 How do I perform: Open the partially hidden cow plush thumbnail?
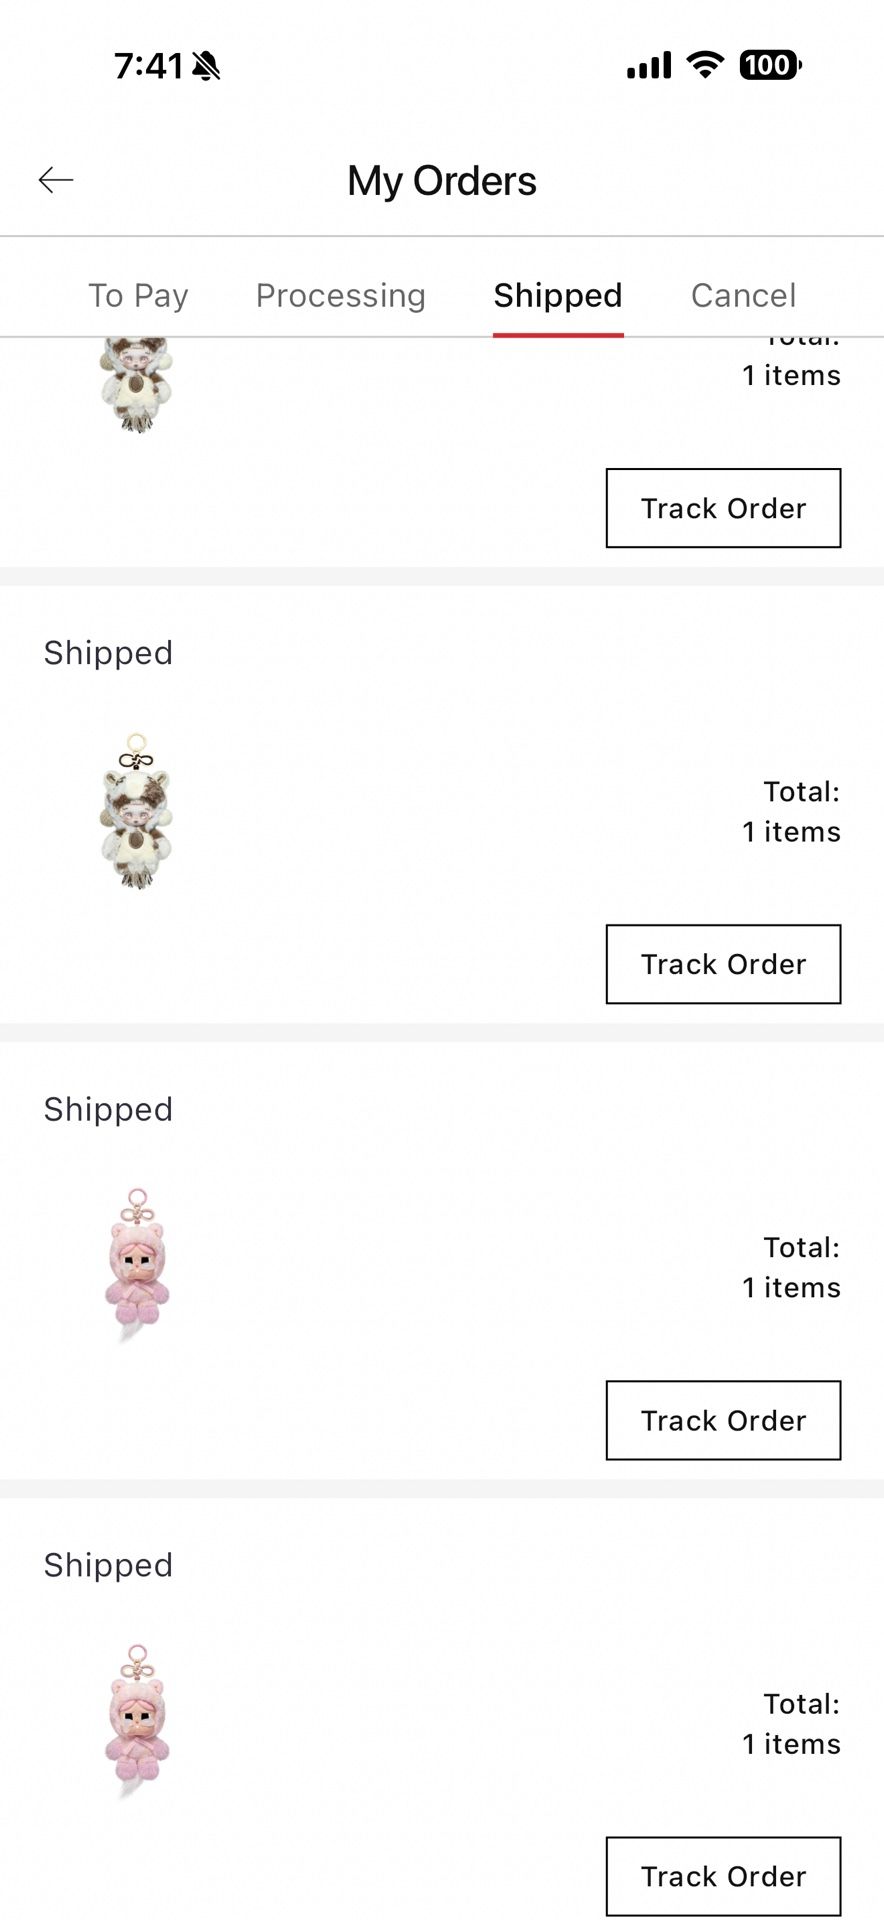tap(137, 385)
